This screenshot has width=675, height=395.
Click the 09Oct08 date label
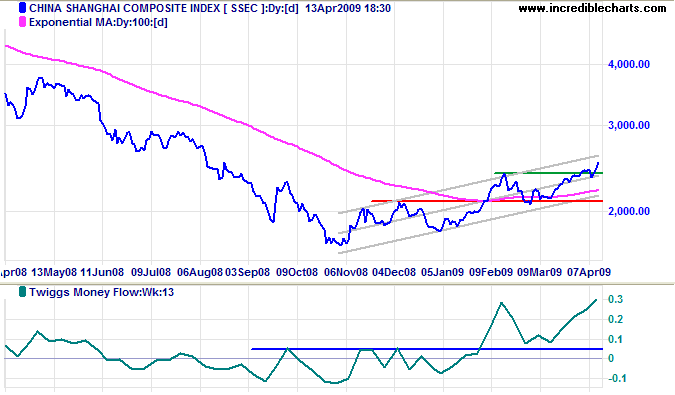click(297, 272)
